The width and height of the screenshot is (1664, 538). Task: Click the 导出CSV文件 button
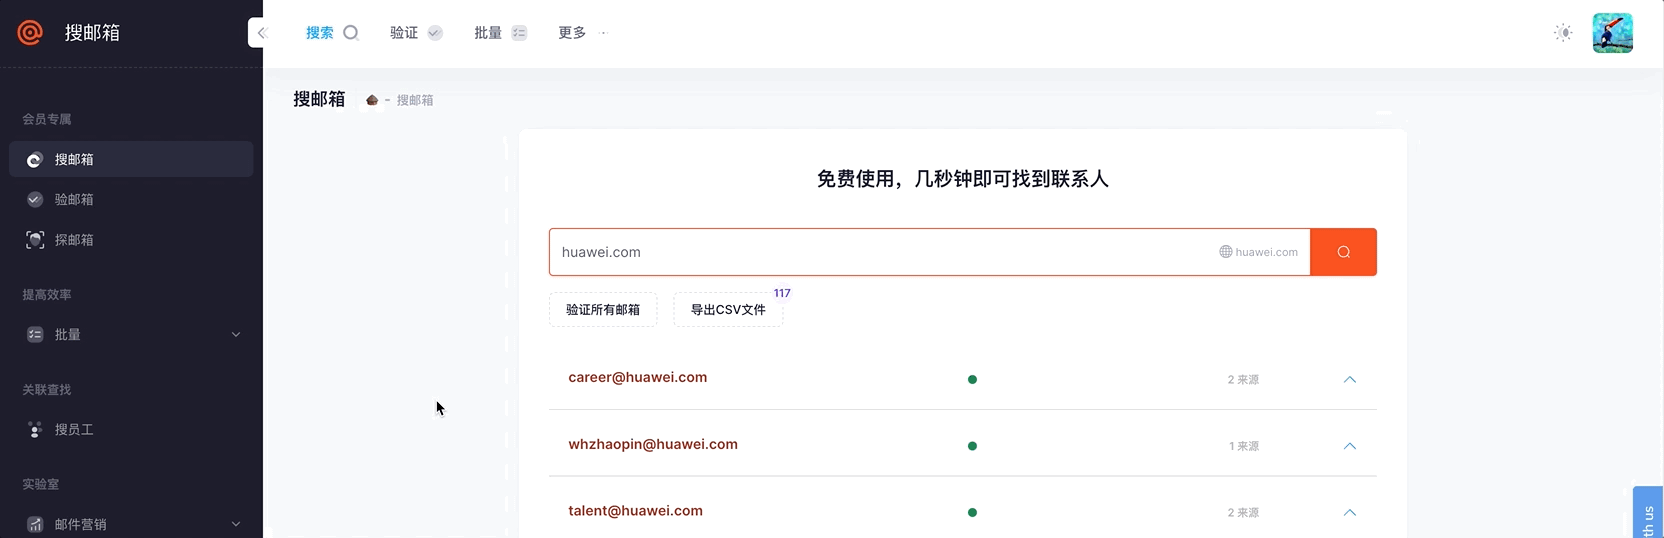pyautogui.click(x=728, y=310)
